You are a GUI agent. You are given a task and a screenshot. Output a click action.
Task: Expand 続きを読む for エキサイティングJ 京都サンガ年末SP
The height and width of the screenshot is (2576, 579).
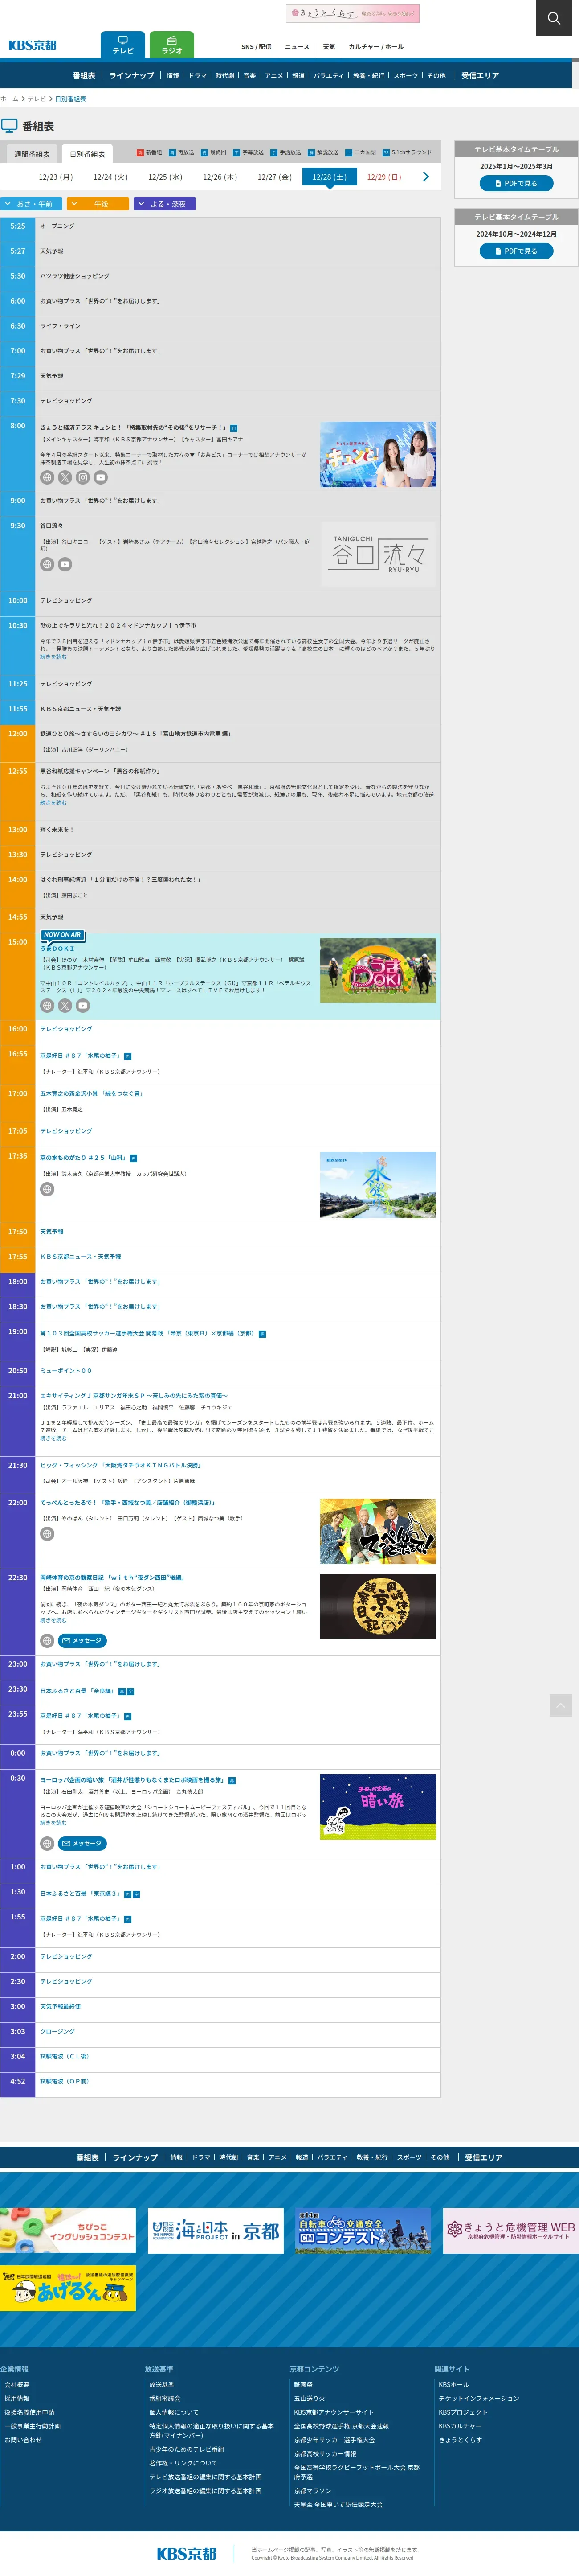pyautogui.click(x=53, y=1438)
